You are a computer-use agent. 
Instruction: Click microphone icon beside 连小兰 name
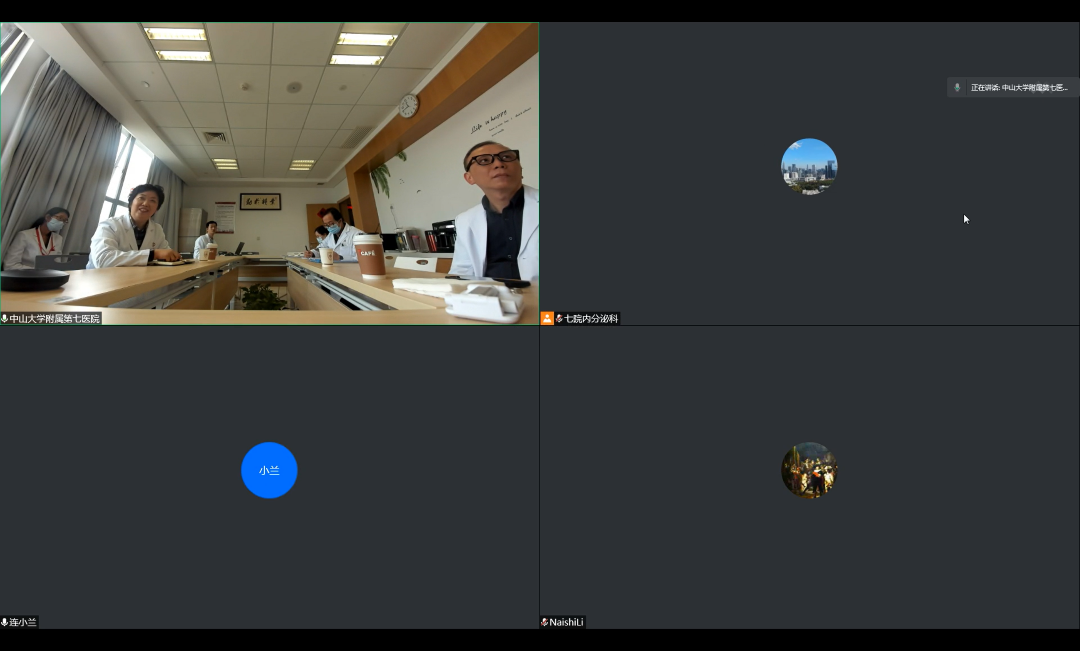pyautogui.click(x=5, y=622)
